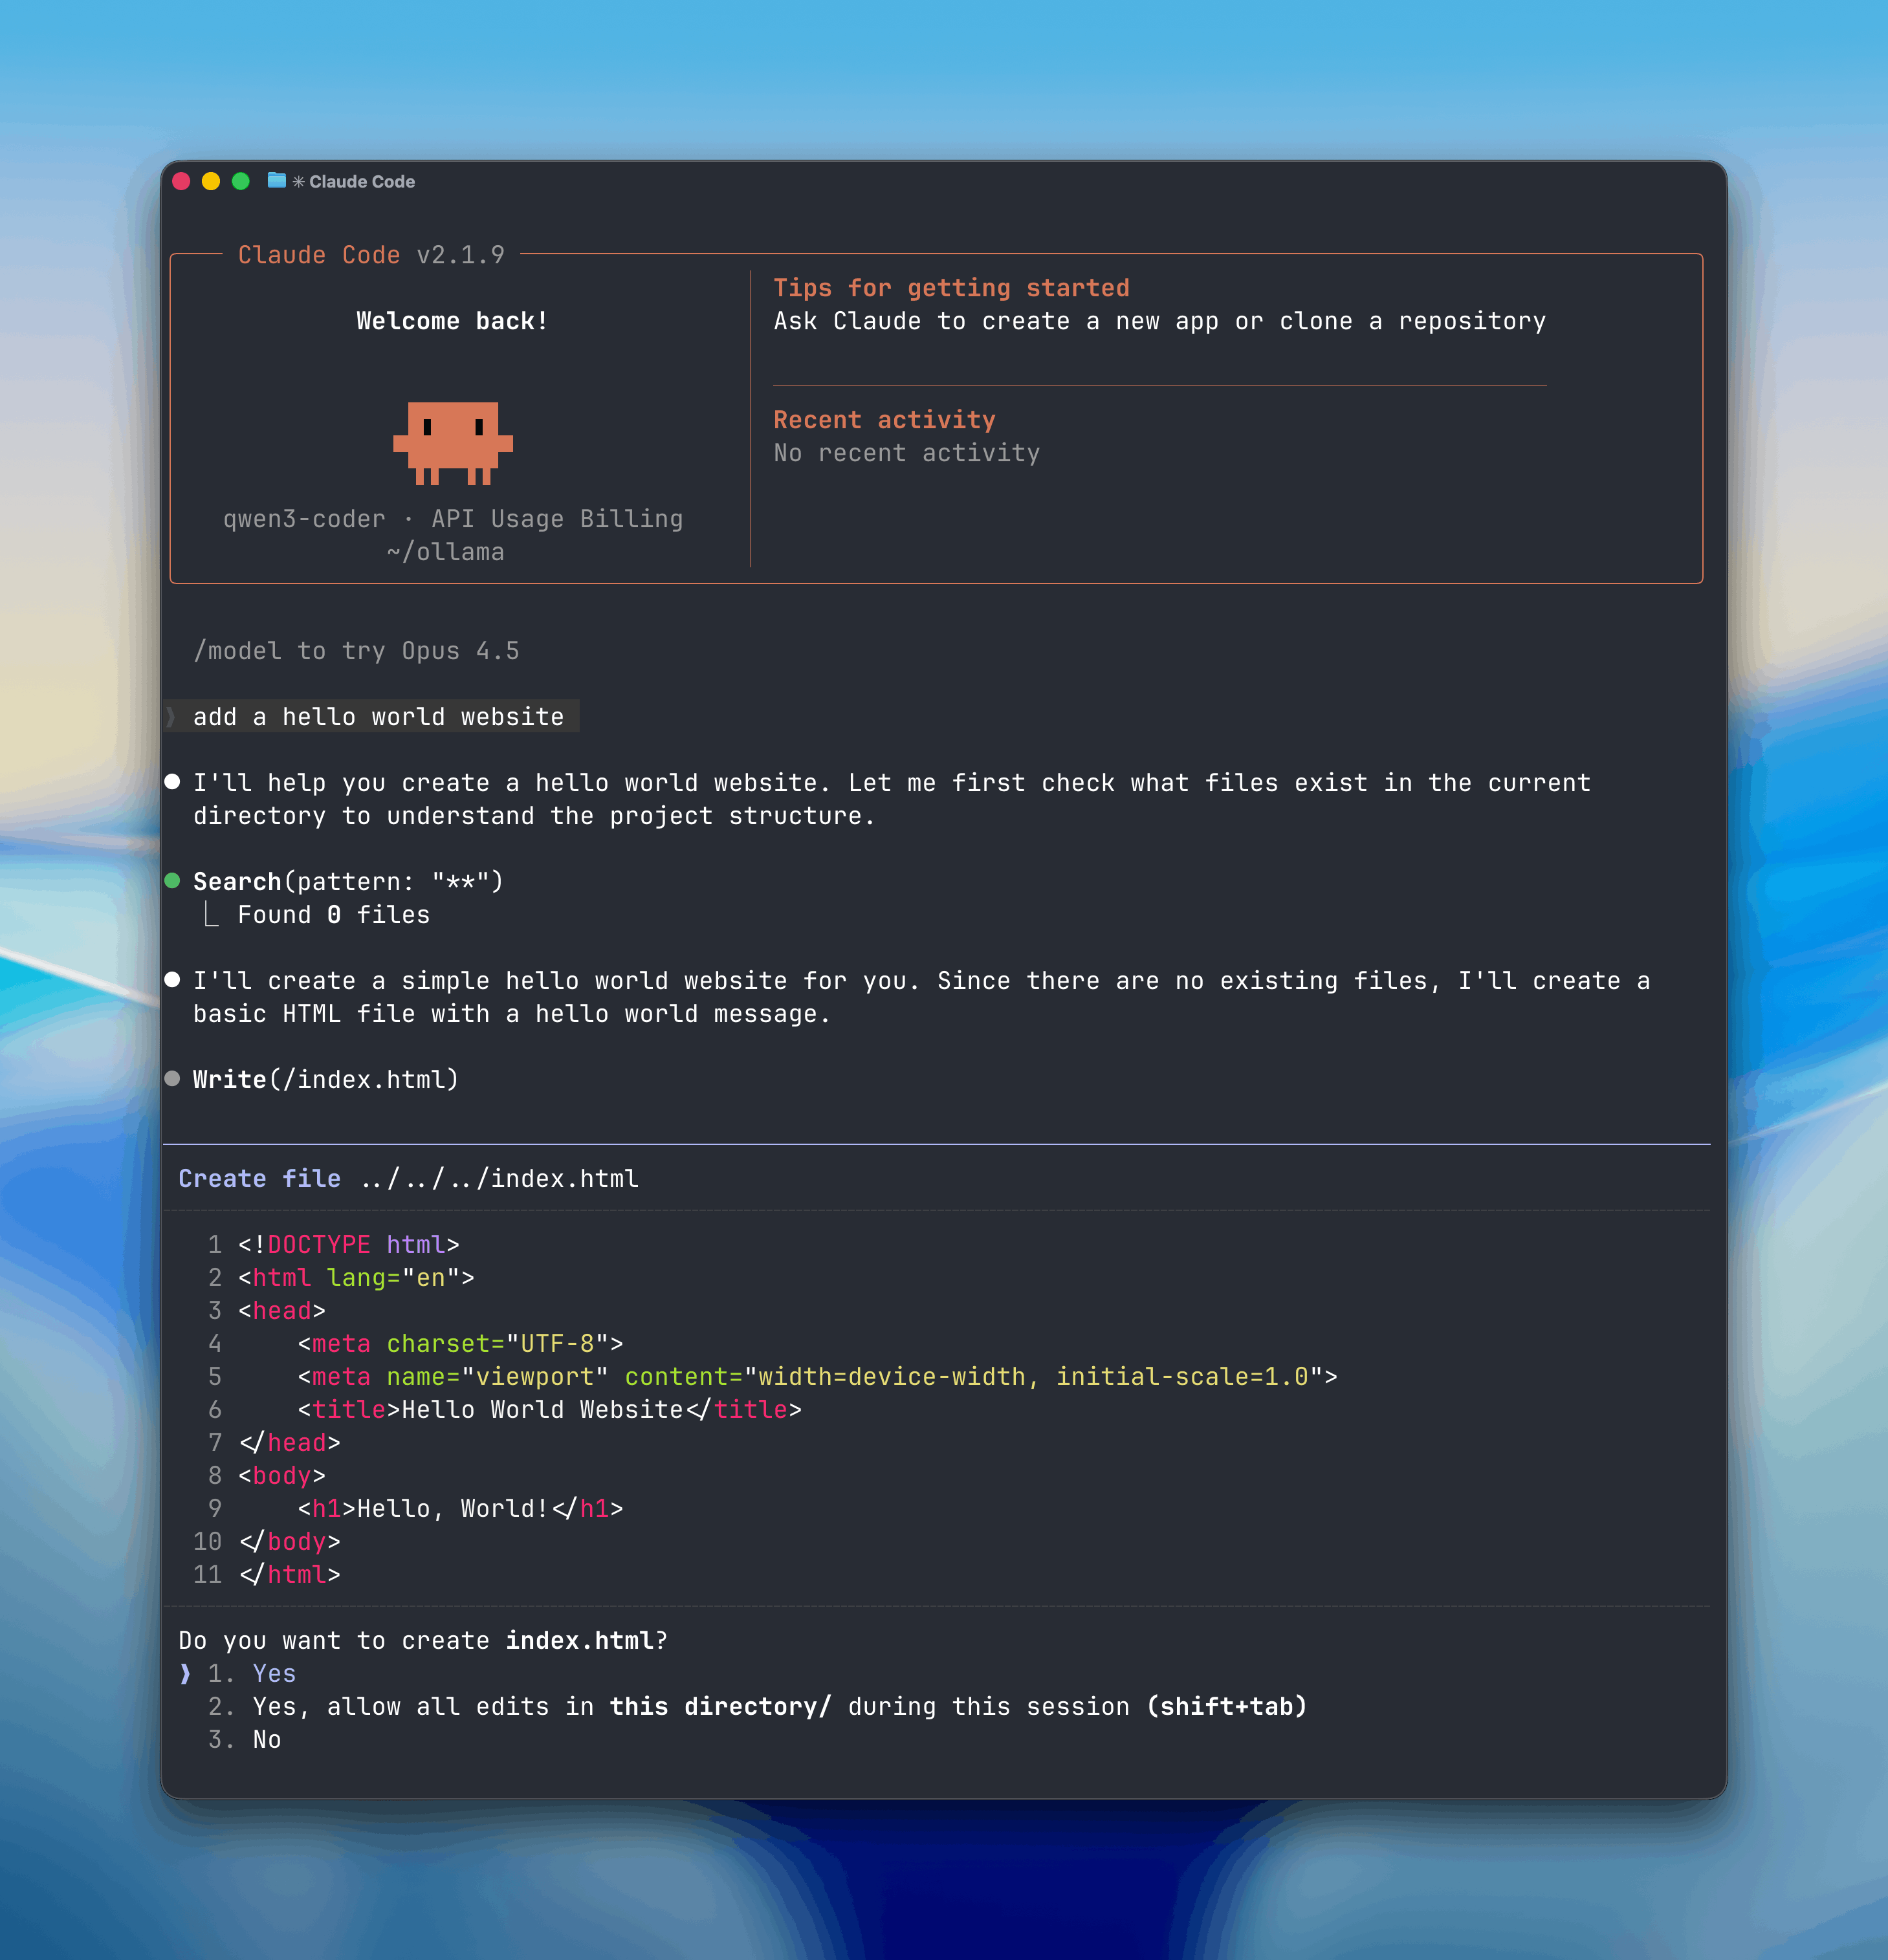Expand the Found 0 files result branch
Image resolution: width=1888 pixels, height=1960 pixels.
point(332,914)
